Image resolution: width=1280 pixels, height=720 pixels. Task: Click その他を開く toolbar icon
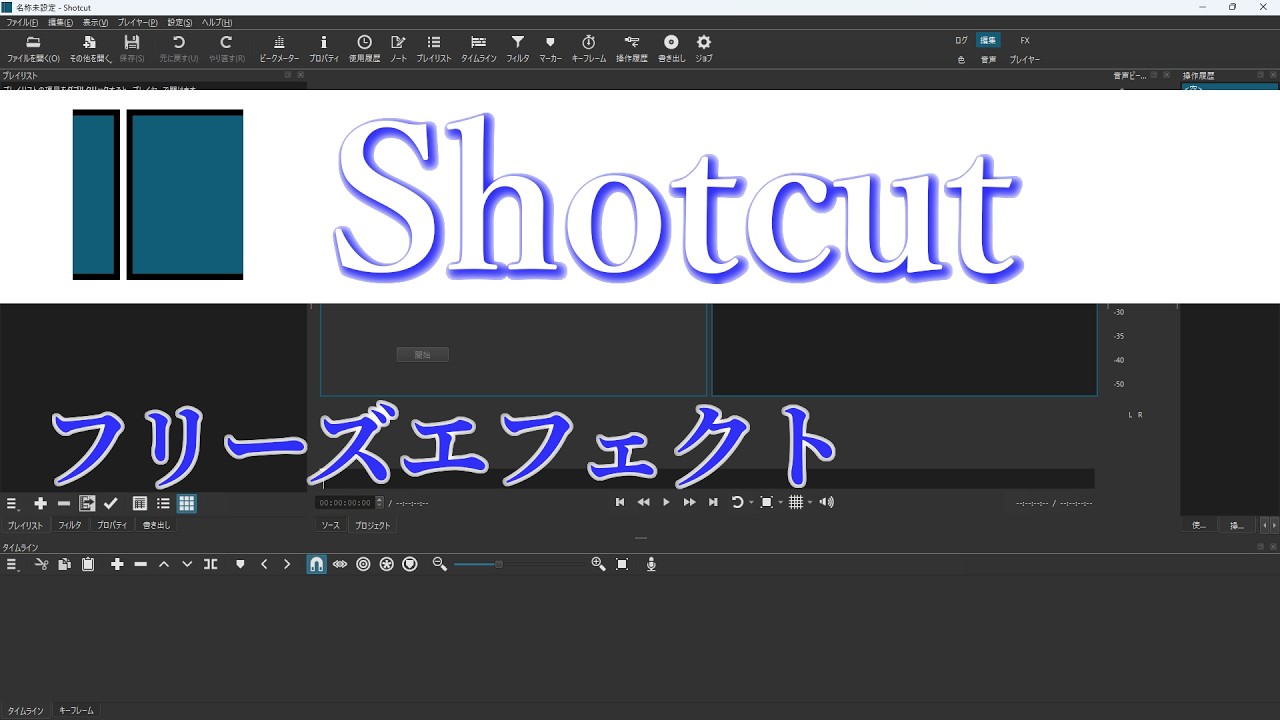pos(90,48)
